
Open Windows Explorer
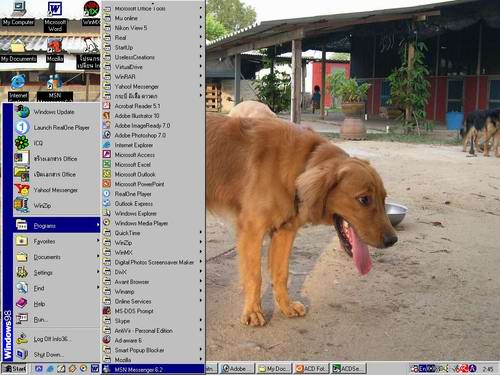(x=153, y=213)
